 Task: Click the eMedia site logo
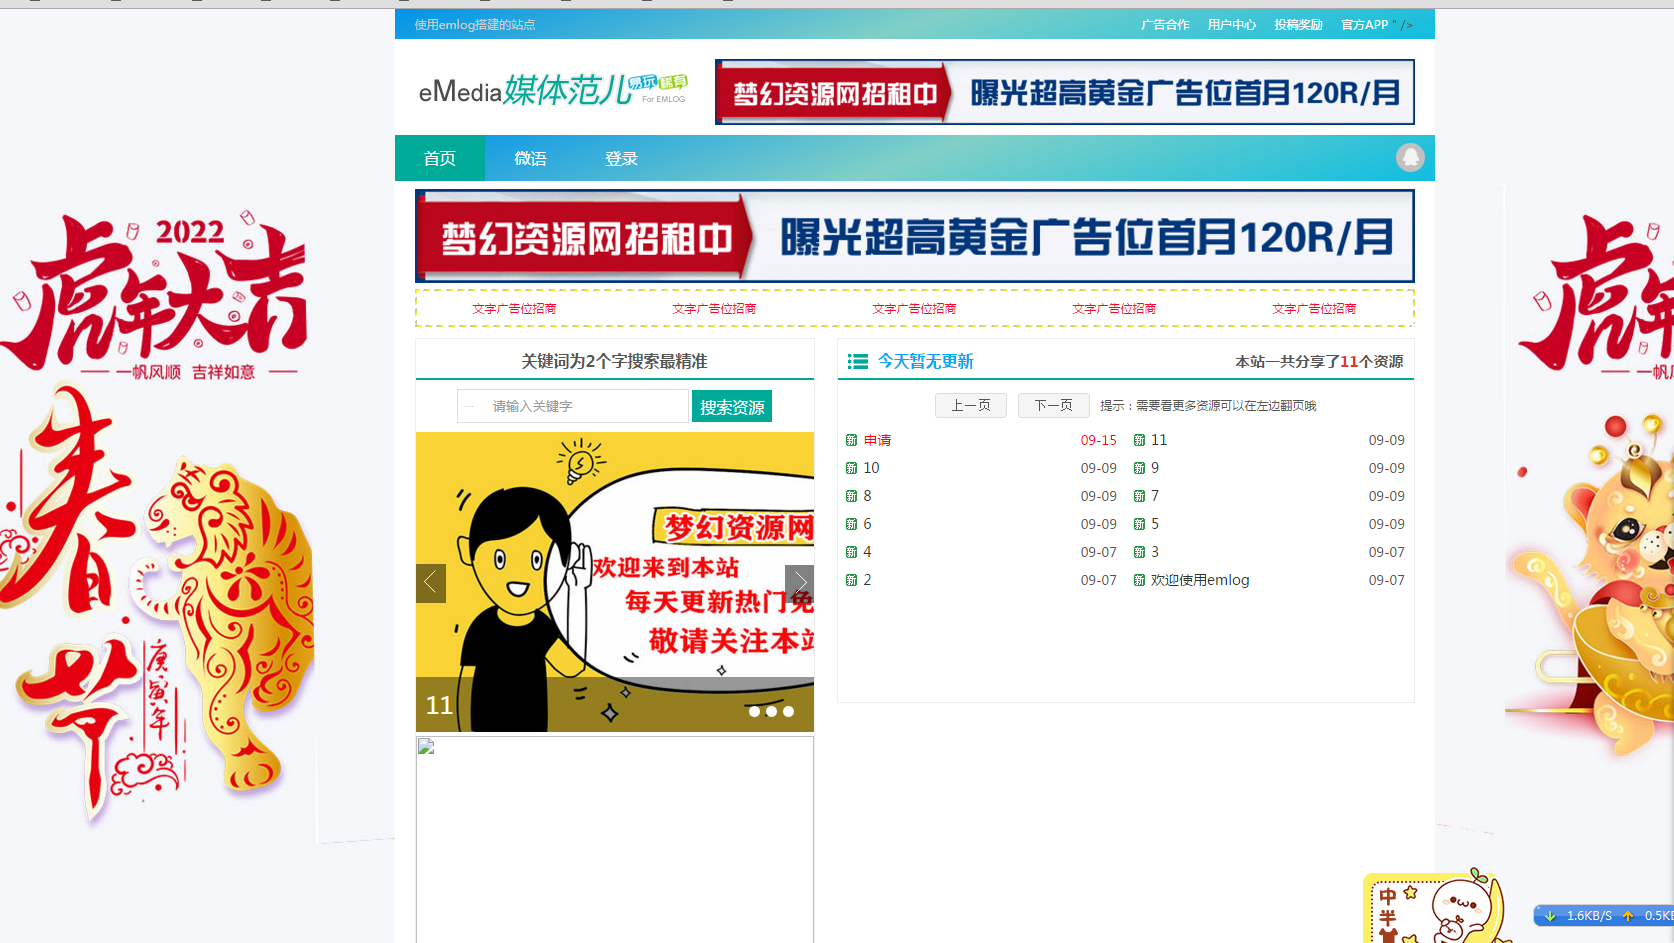pos(553,90)
